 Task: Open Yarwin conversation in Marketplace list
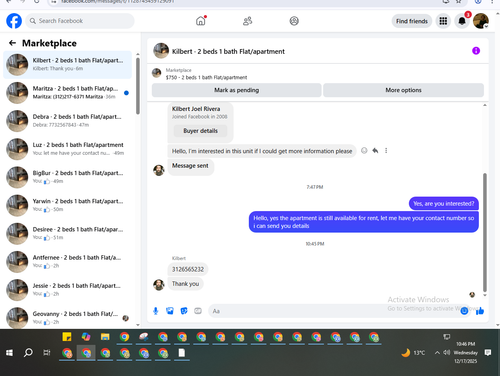tap(68, 205)
